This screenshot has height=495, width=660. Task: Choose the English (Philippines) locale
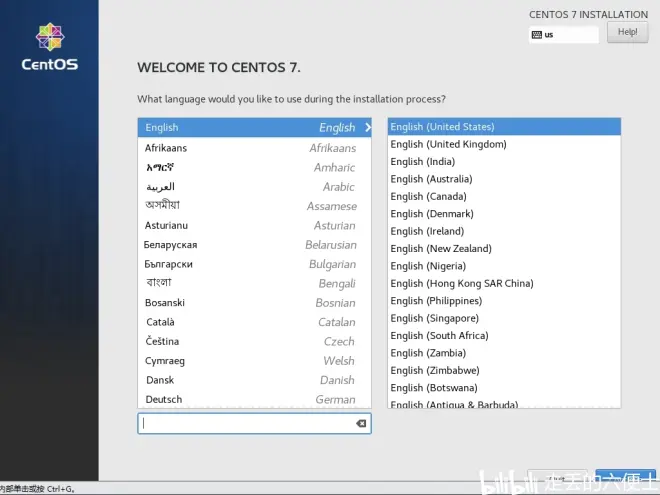[x=504, y=301]
